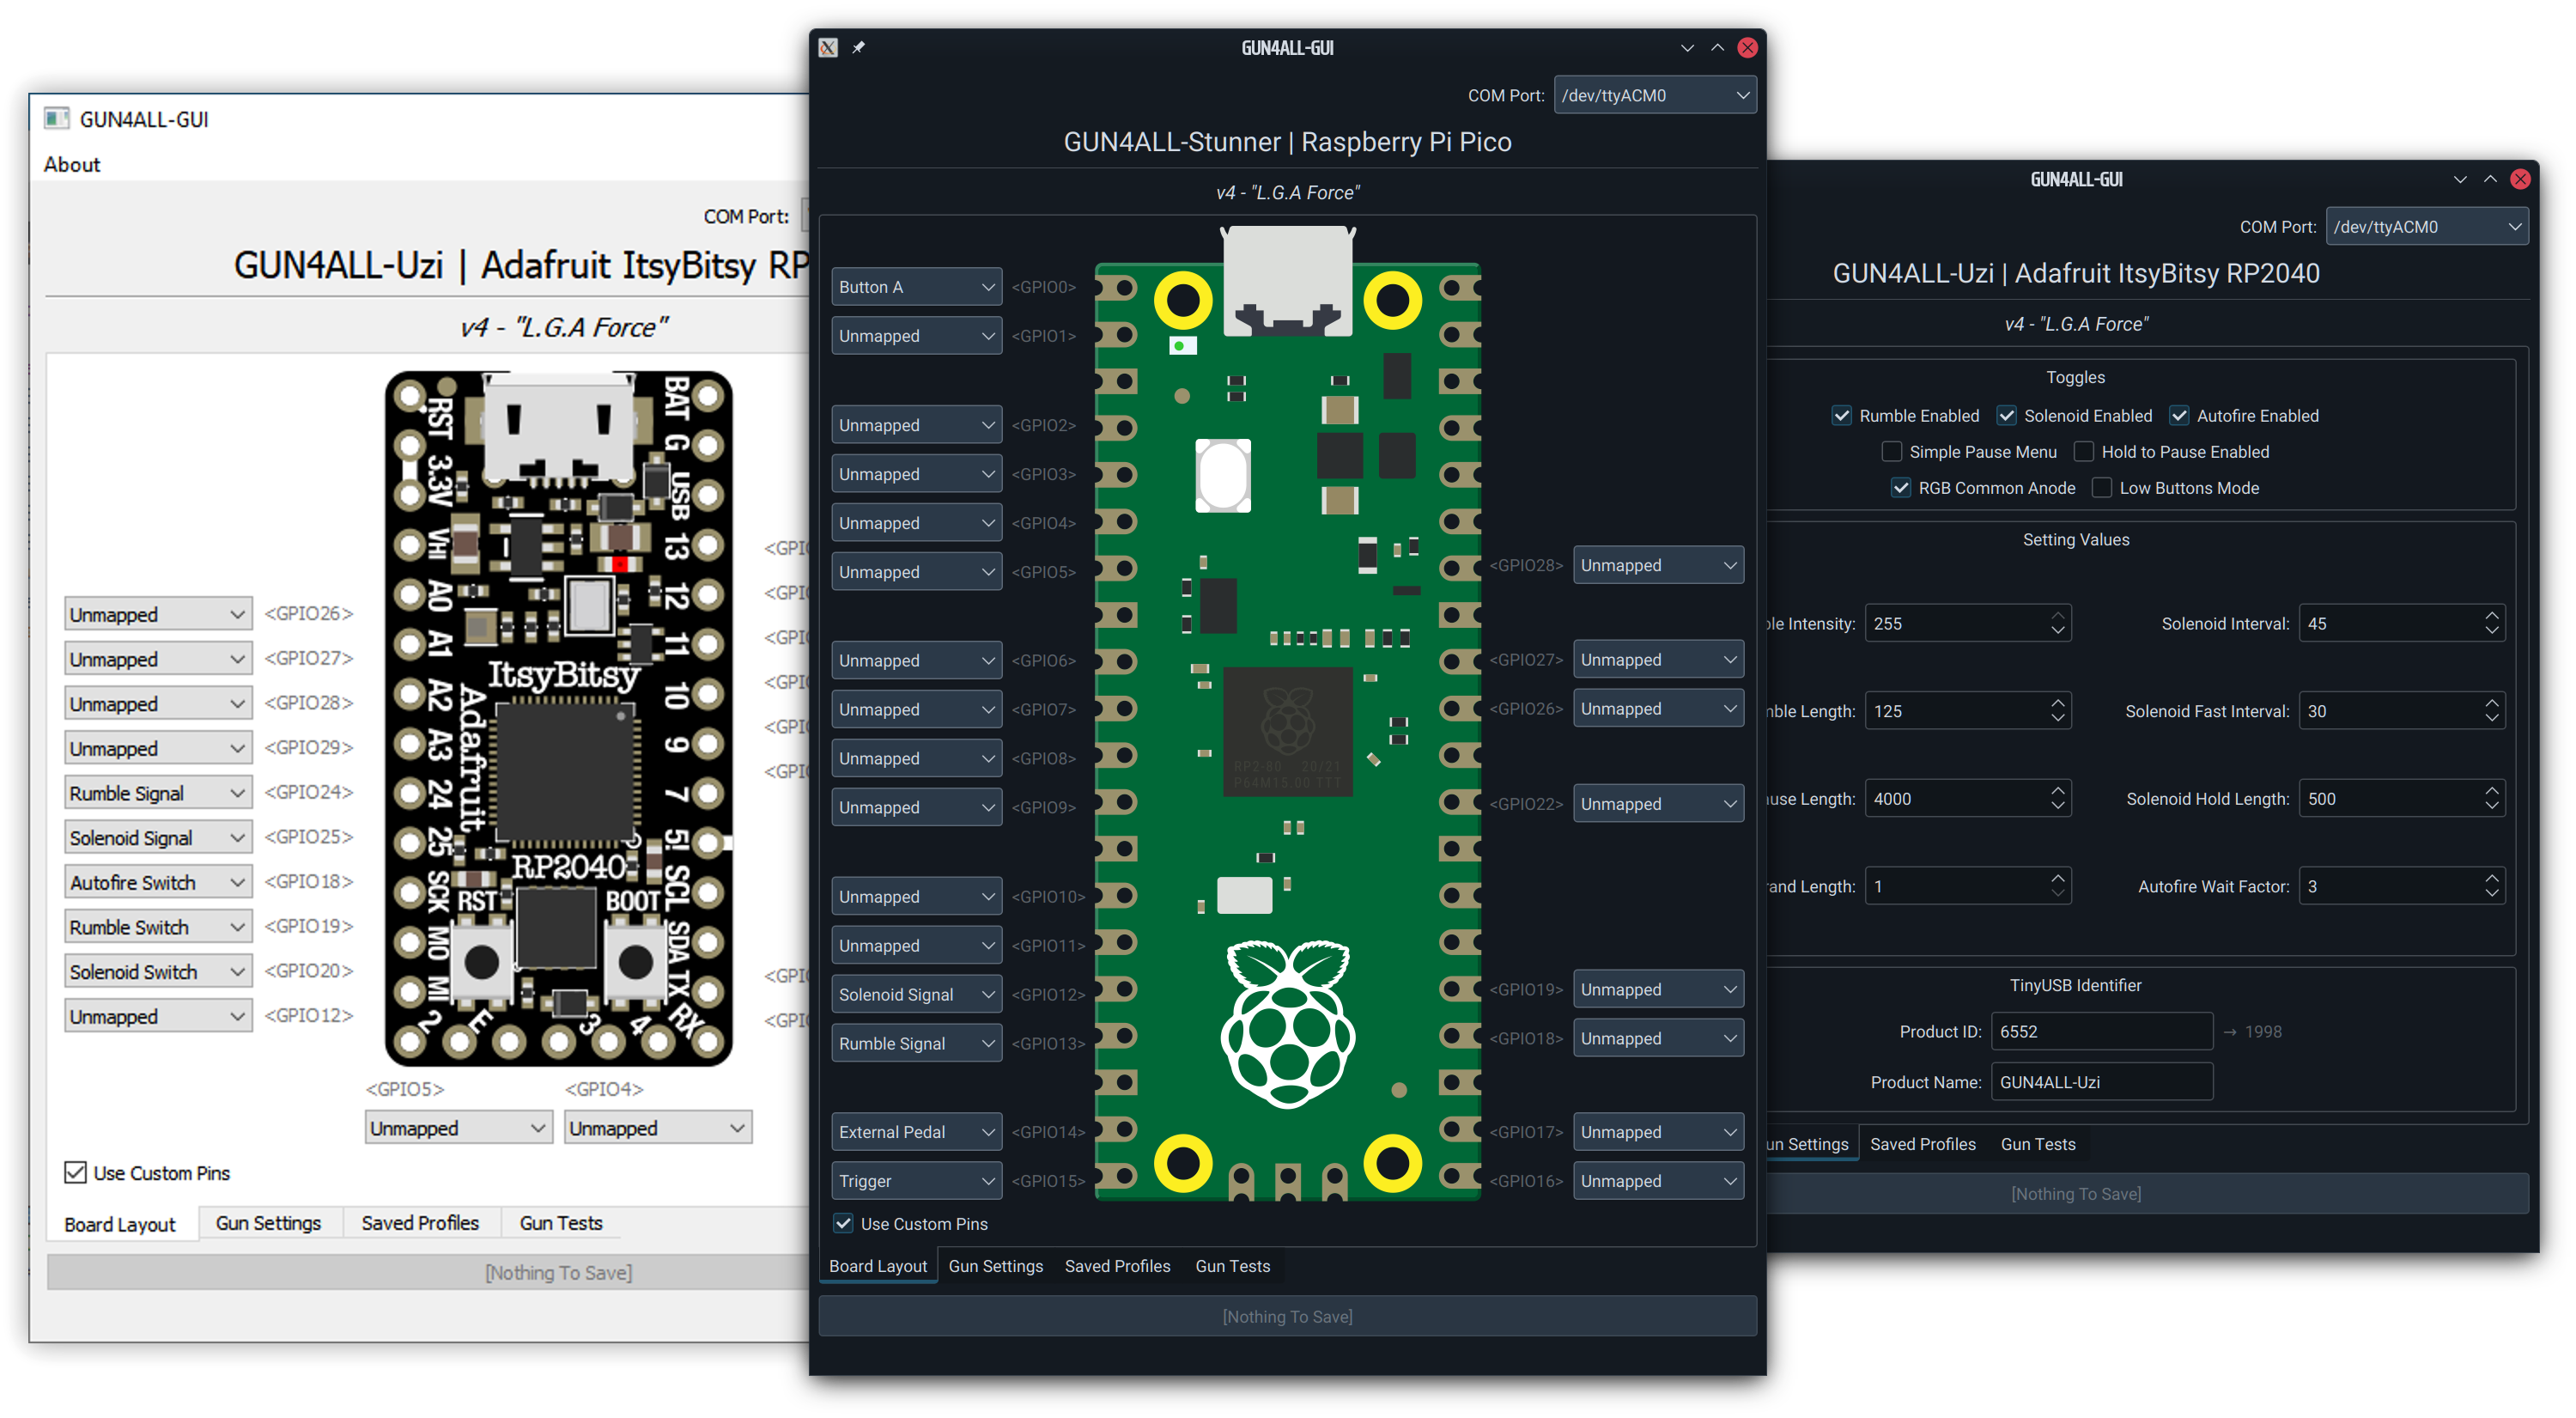Image resolution: width=2576 pixels, height=1418 pixels.
Task: Click the Product Name input field
Action: [x=2101, y=1082]
